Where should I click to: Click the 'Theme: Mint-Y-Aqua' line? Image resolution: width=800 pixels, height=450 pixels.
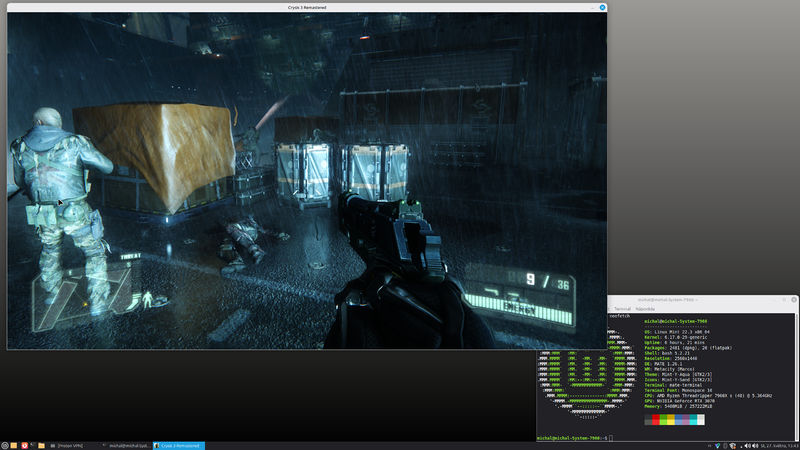678,374
